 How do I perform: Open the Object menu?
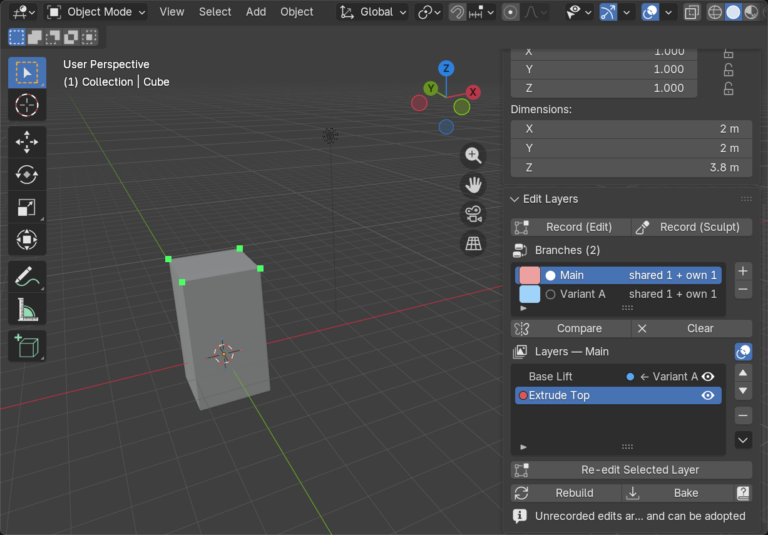(x=296, y=12)
